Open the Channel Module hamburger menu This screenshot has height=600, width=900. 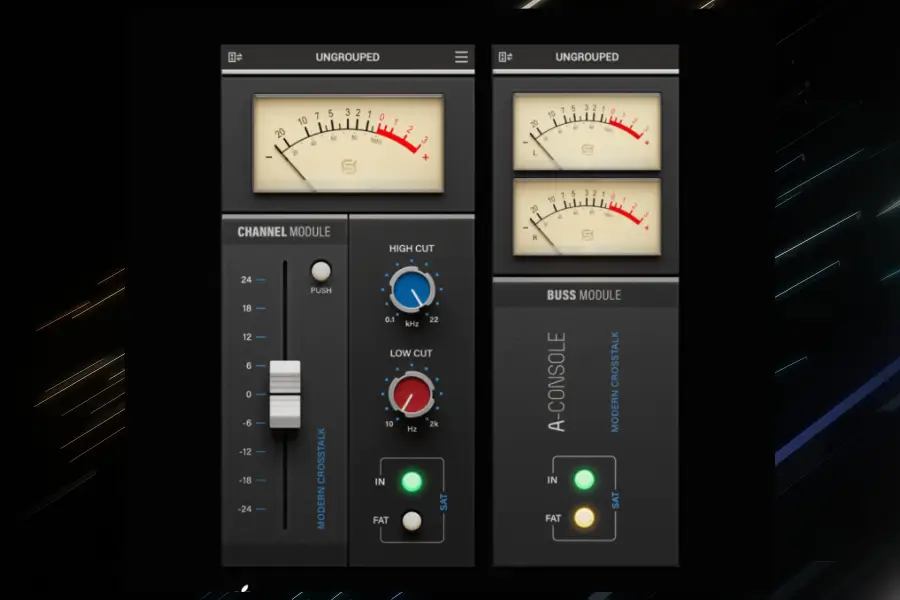click(461, 57)
